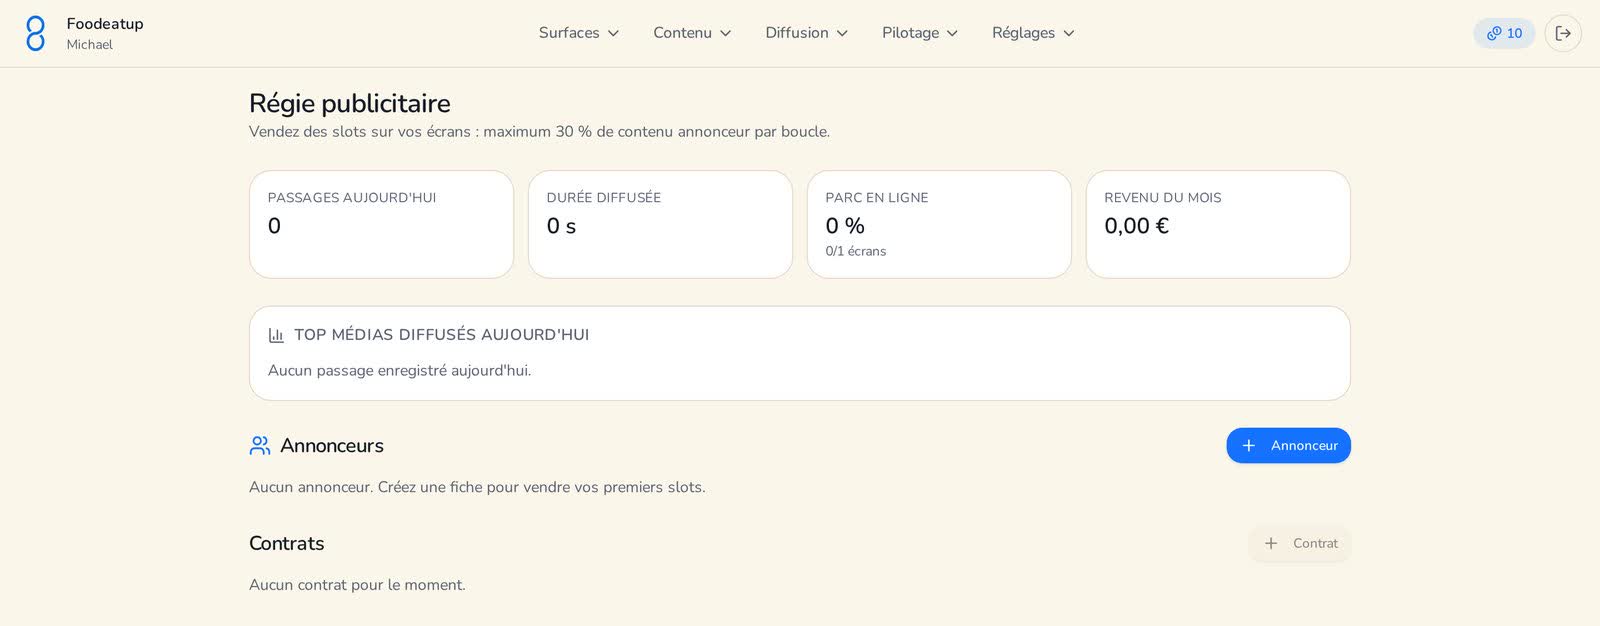Image resolution: width=1600 pixels, height=626 pixels.
Task: Open the Surfaces menu
Action: click(x=579, y=33)
